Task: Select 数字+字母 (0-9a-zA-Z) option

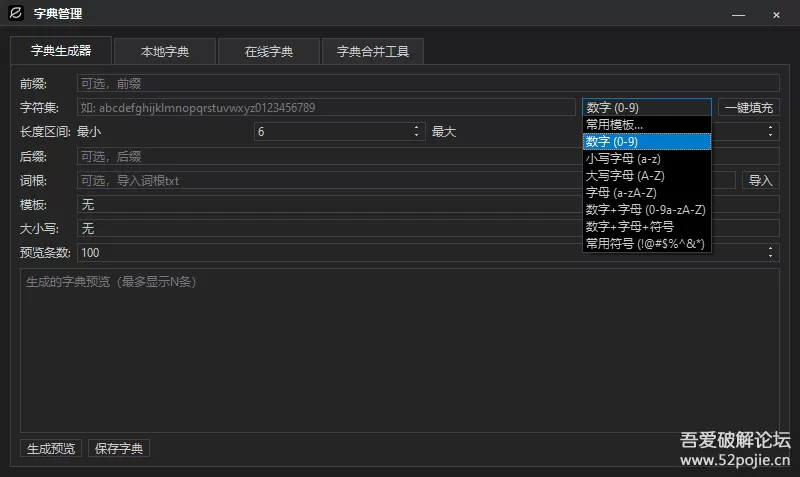Action: [x=647, y=210]
